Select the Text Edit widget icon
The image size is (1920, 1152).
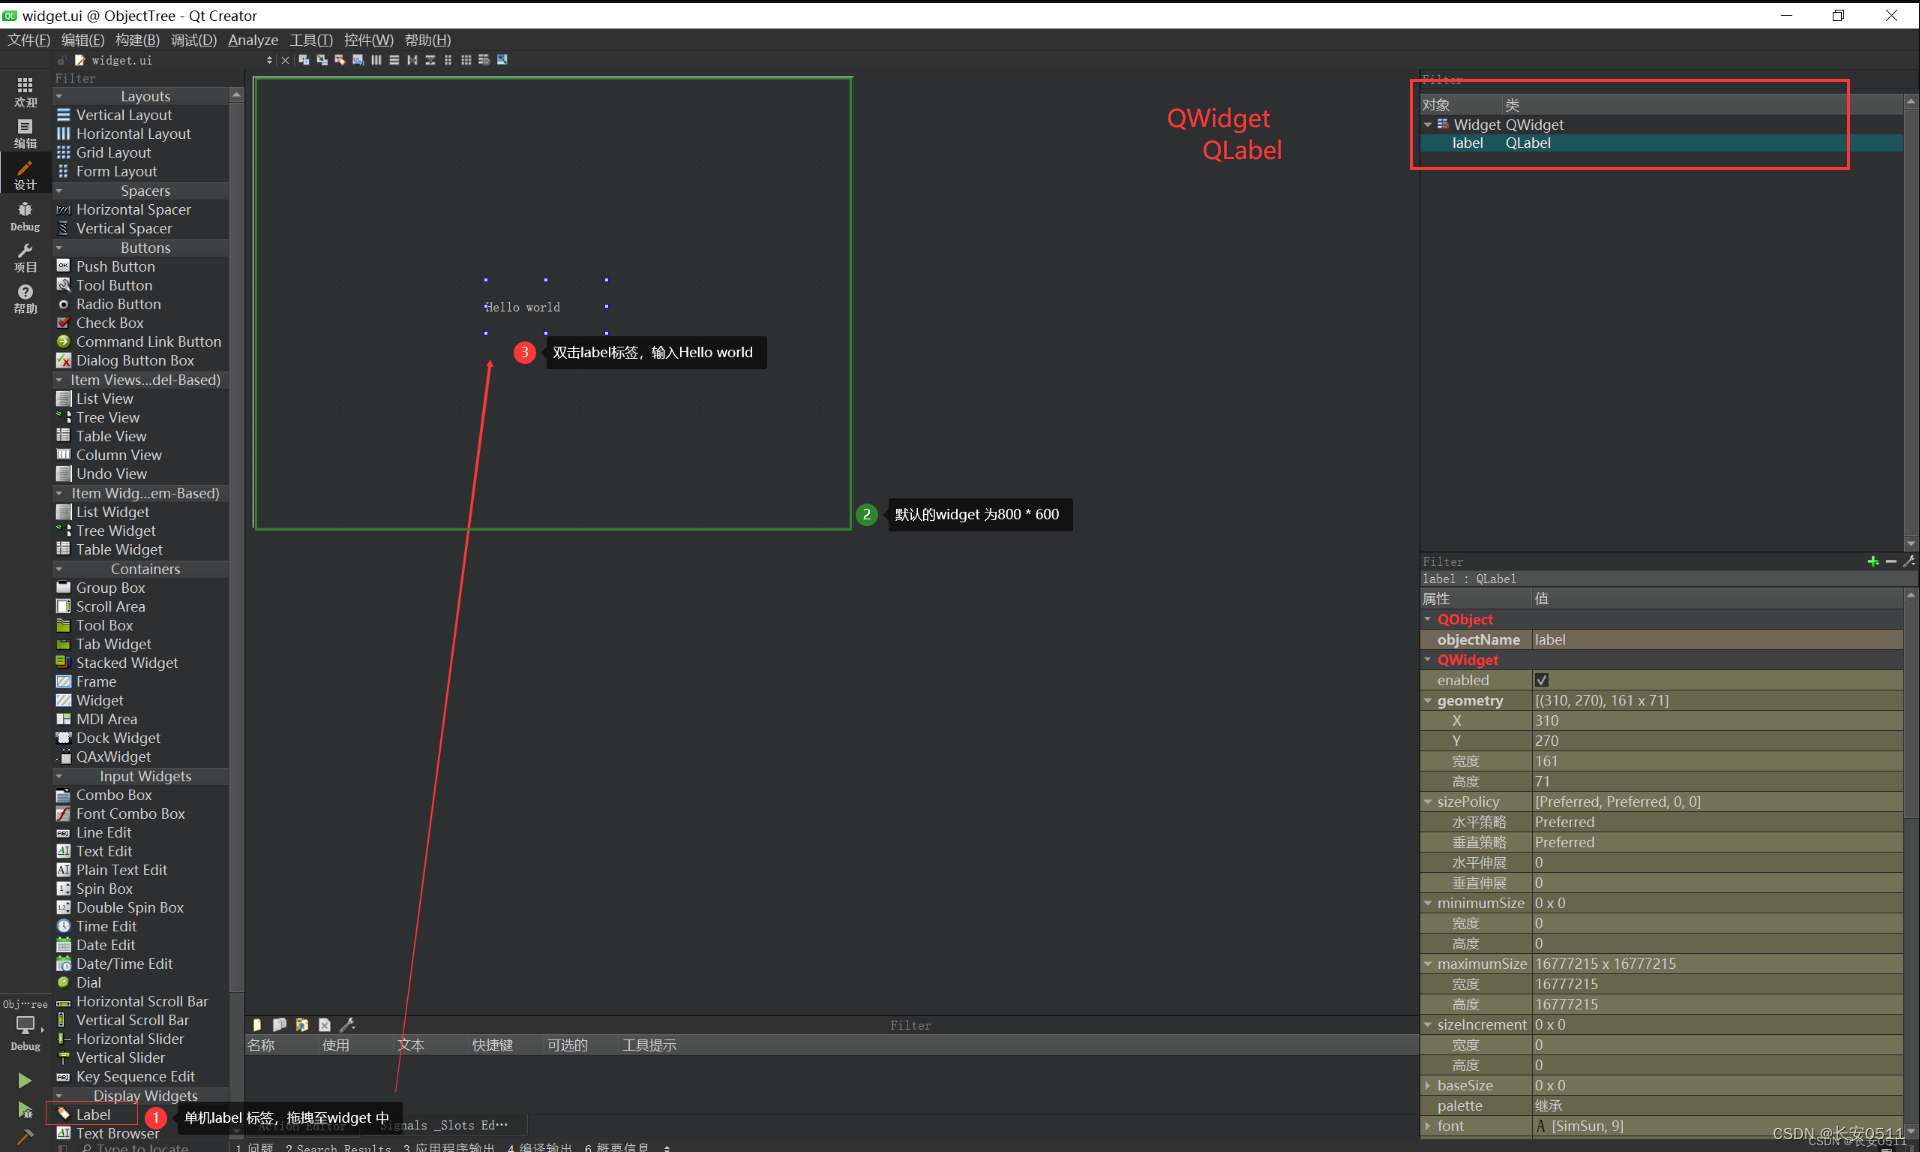[x=63, y=852]
